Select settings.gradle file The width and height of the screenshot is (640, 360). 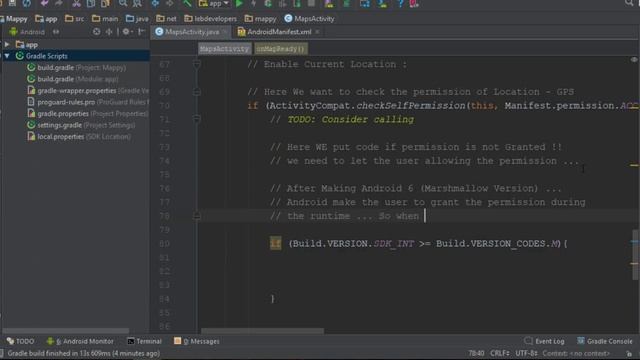point(81,125)
